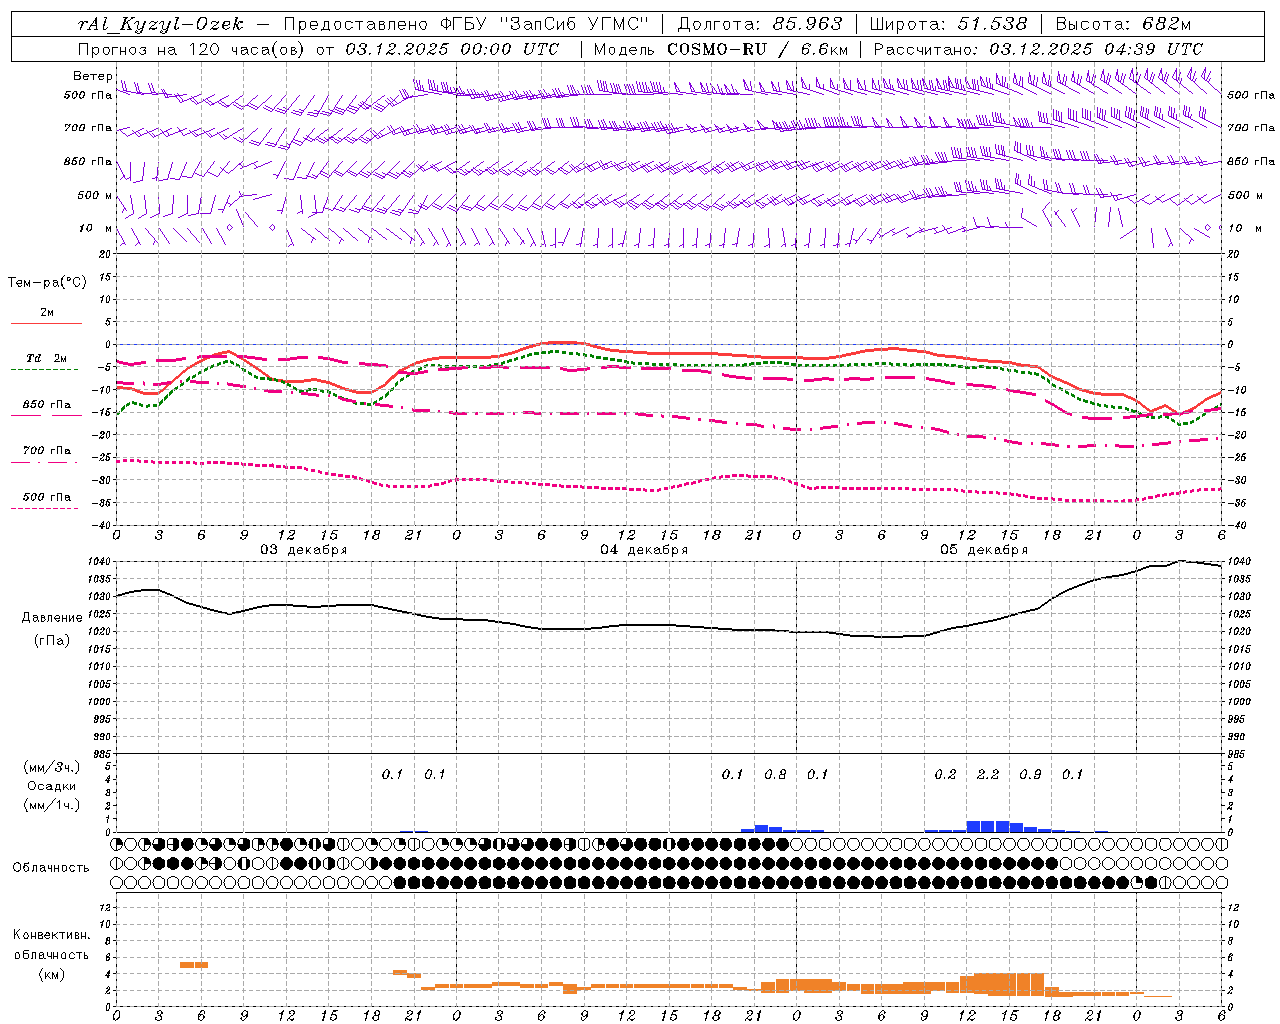Click the forecast start 03.12.2025 00:00 UTC
Image resolution: width=1280 pixels, height=1024 pixels.
(x=452, y=49)
